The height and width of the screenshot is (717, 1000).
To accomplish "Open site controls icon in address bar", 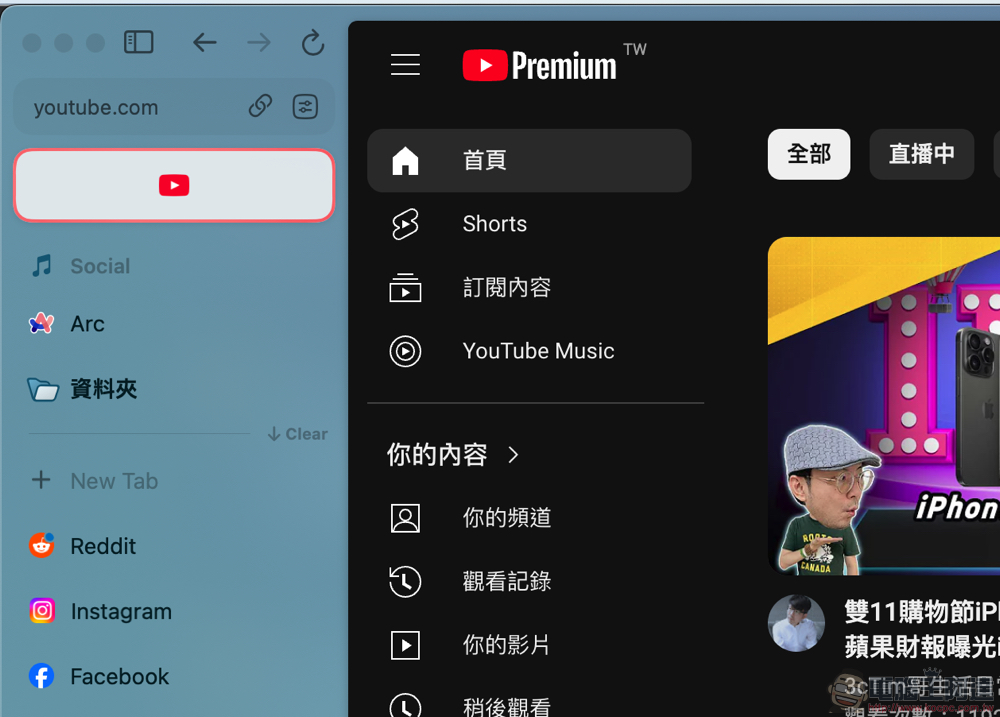I will coord(305,107).
